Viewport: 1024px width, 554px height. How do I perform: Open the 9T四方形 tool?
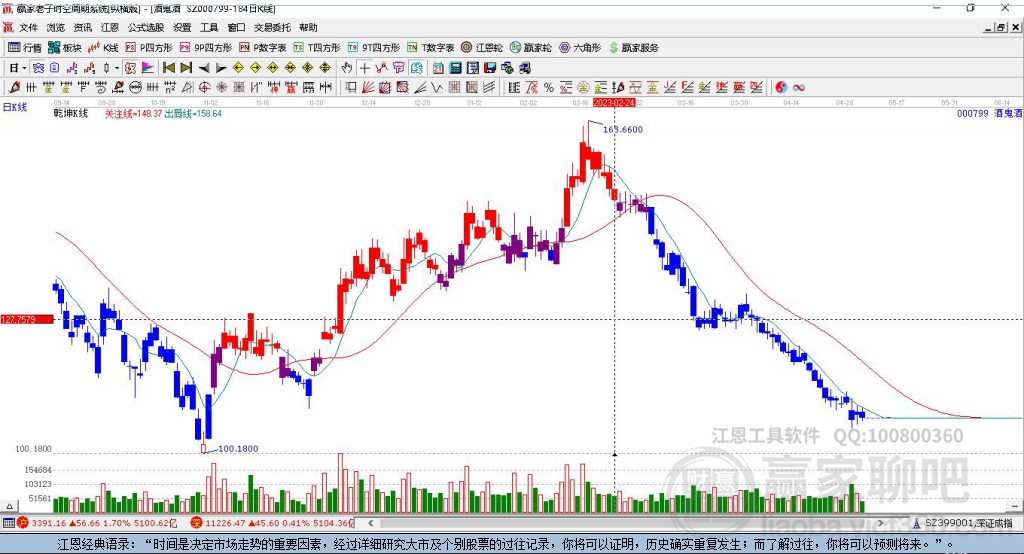[374, 48]
